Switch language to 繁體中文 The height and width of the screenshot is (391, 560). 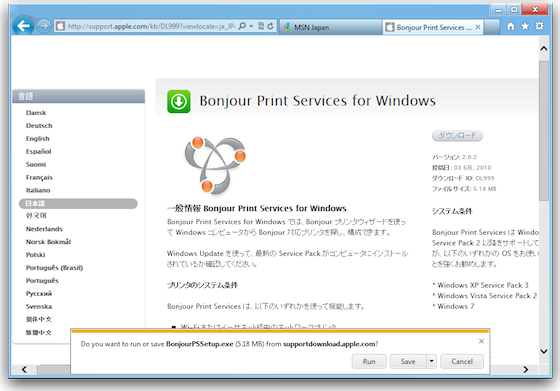click(x=39, y=332)
